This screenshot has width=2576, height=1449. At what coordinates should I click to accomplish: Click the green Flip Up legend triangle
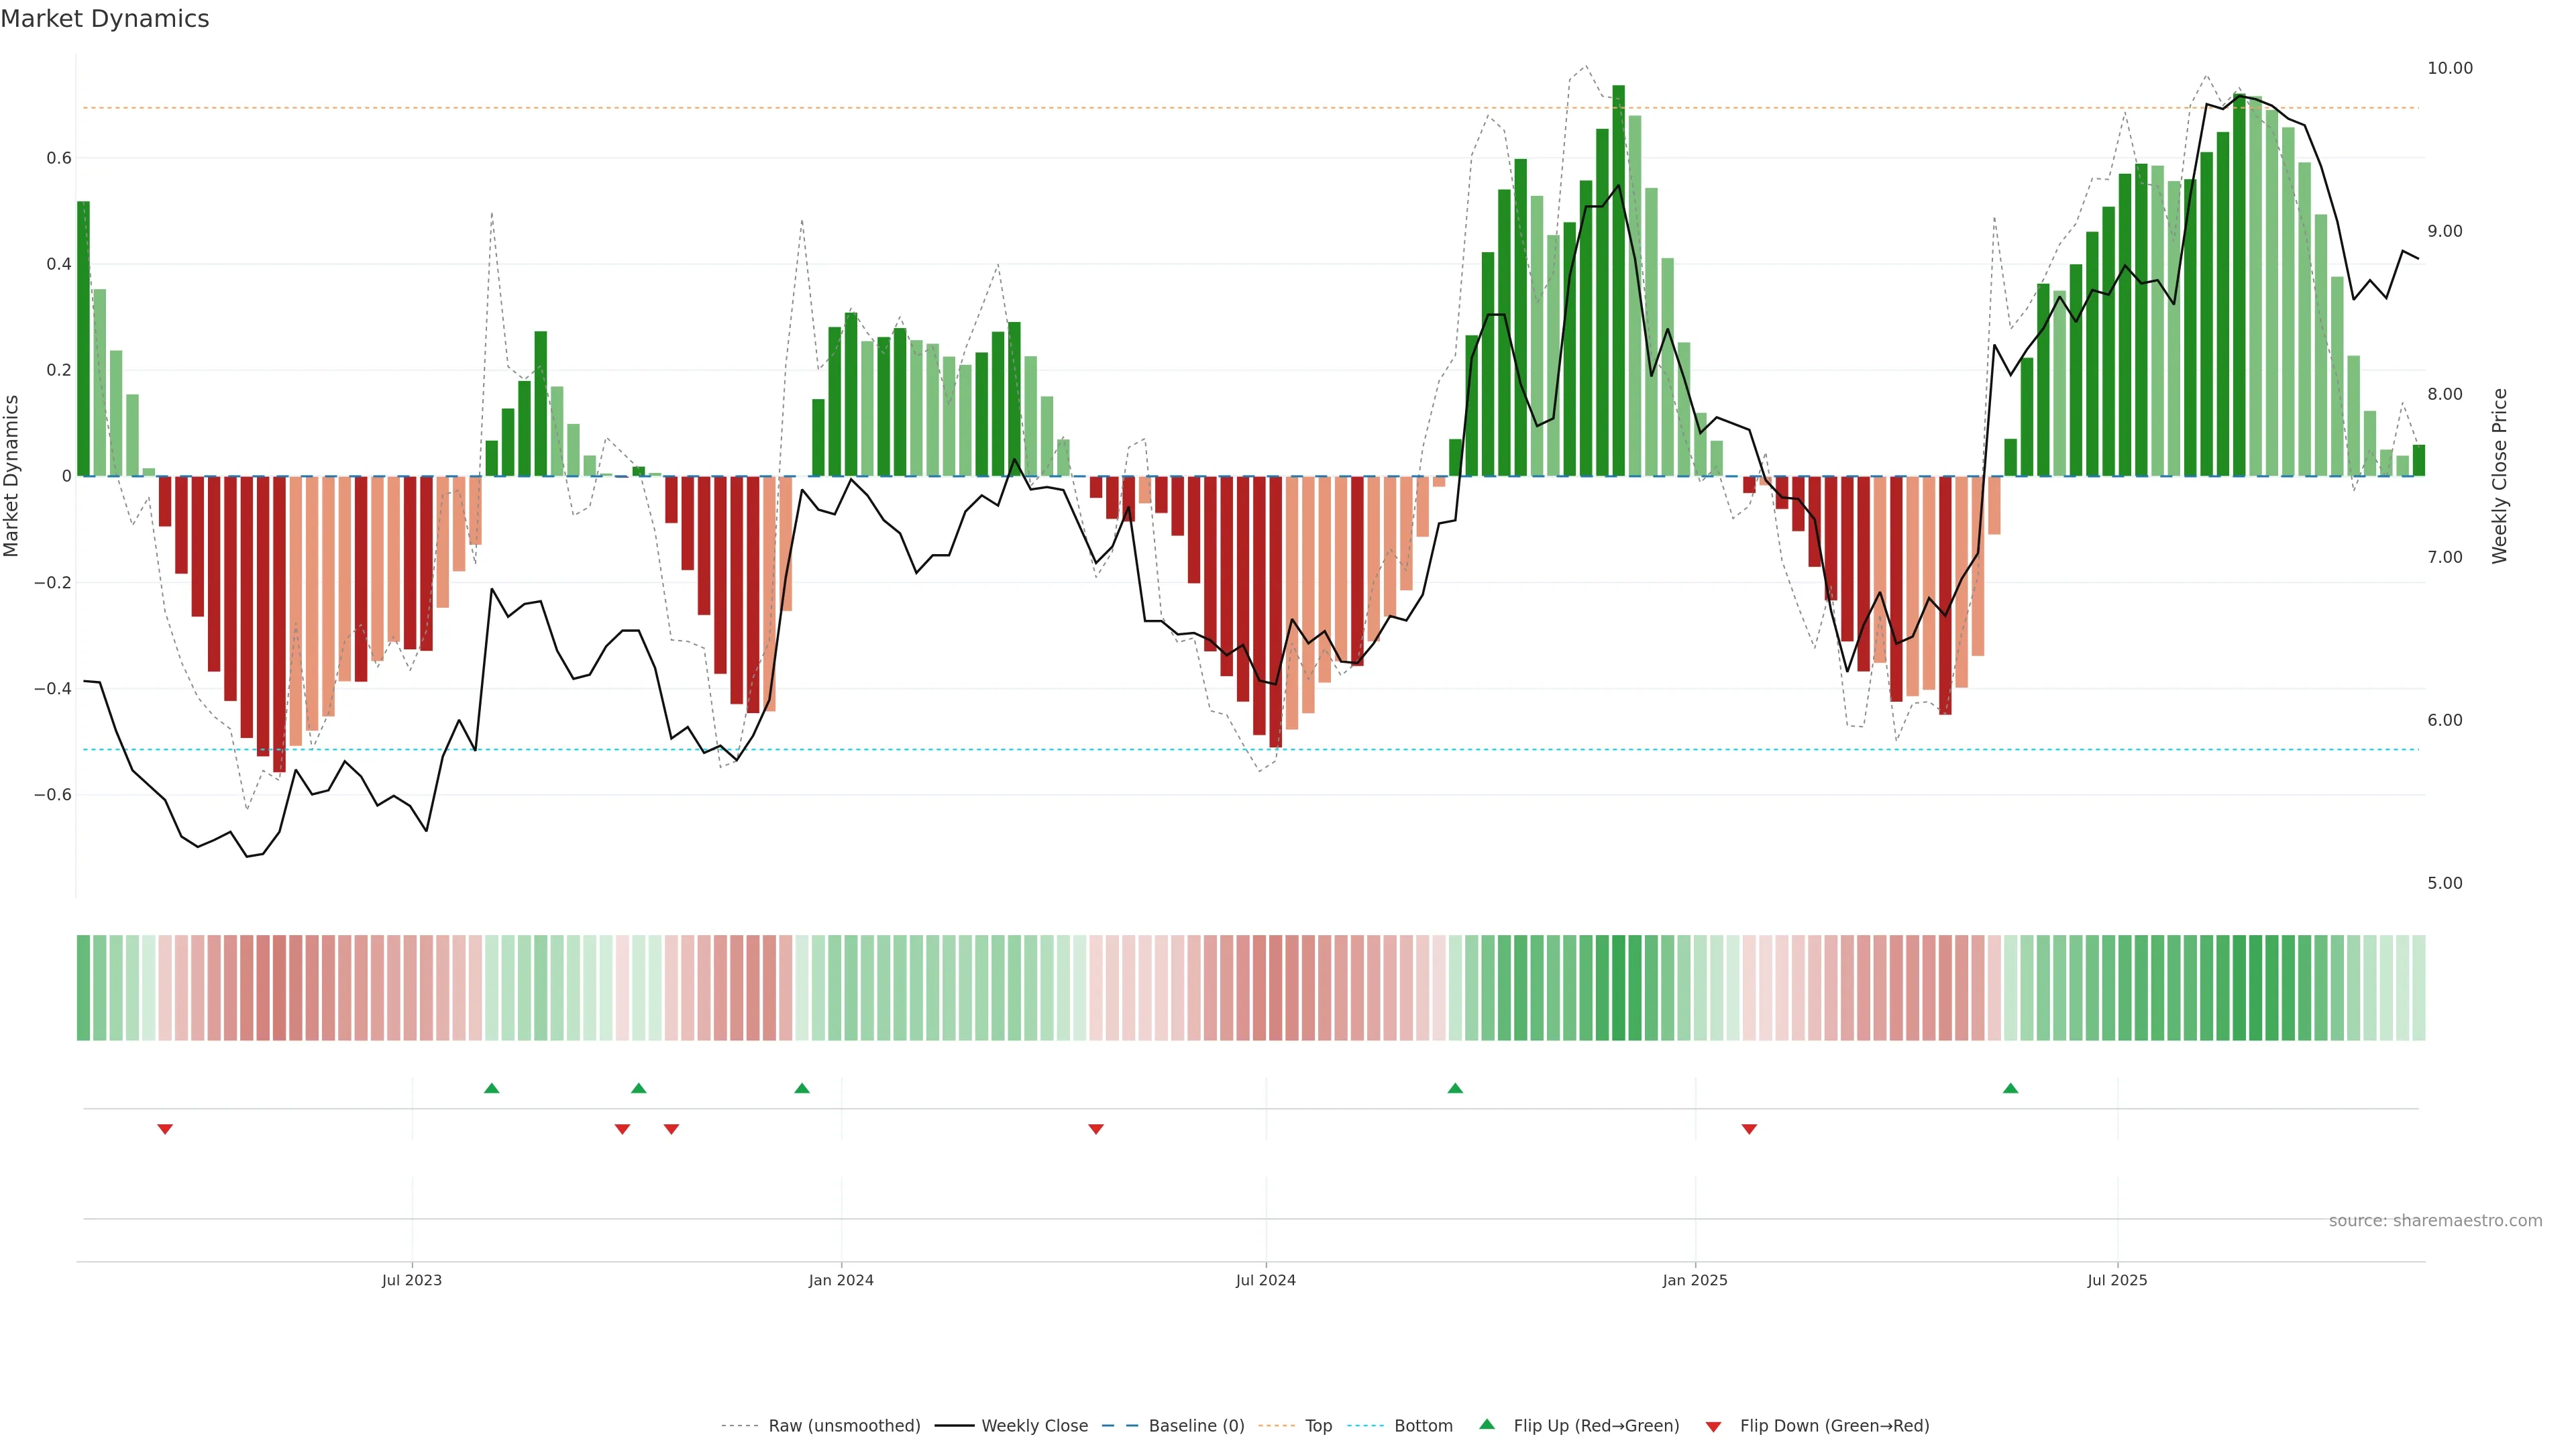tap(1486, 1424)
